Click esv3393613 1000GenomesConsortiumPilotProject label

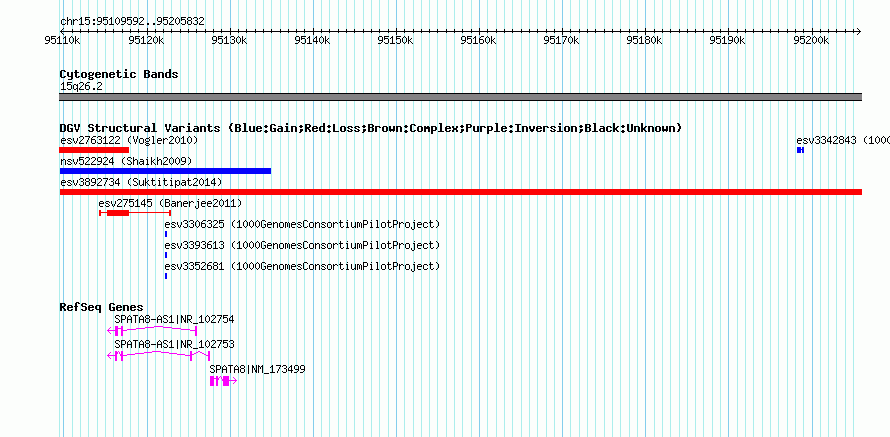(x=303, y=245)
